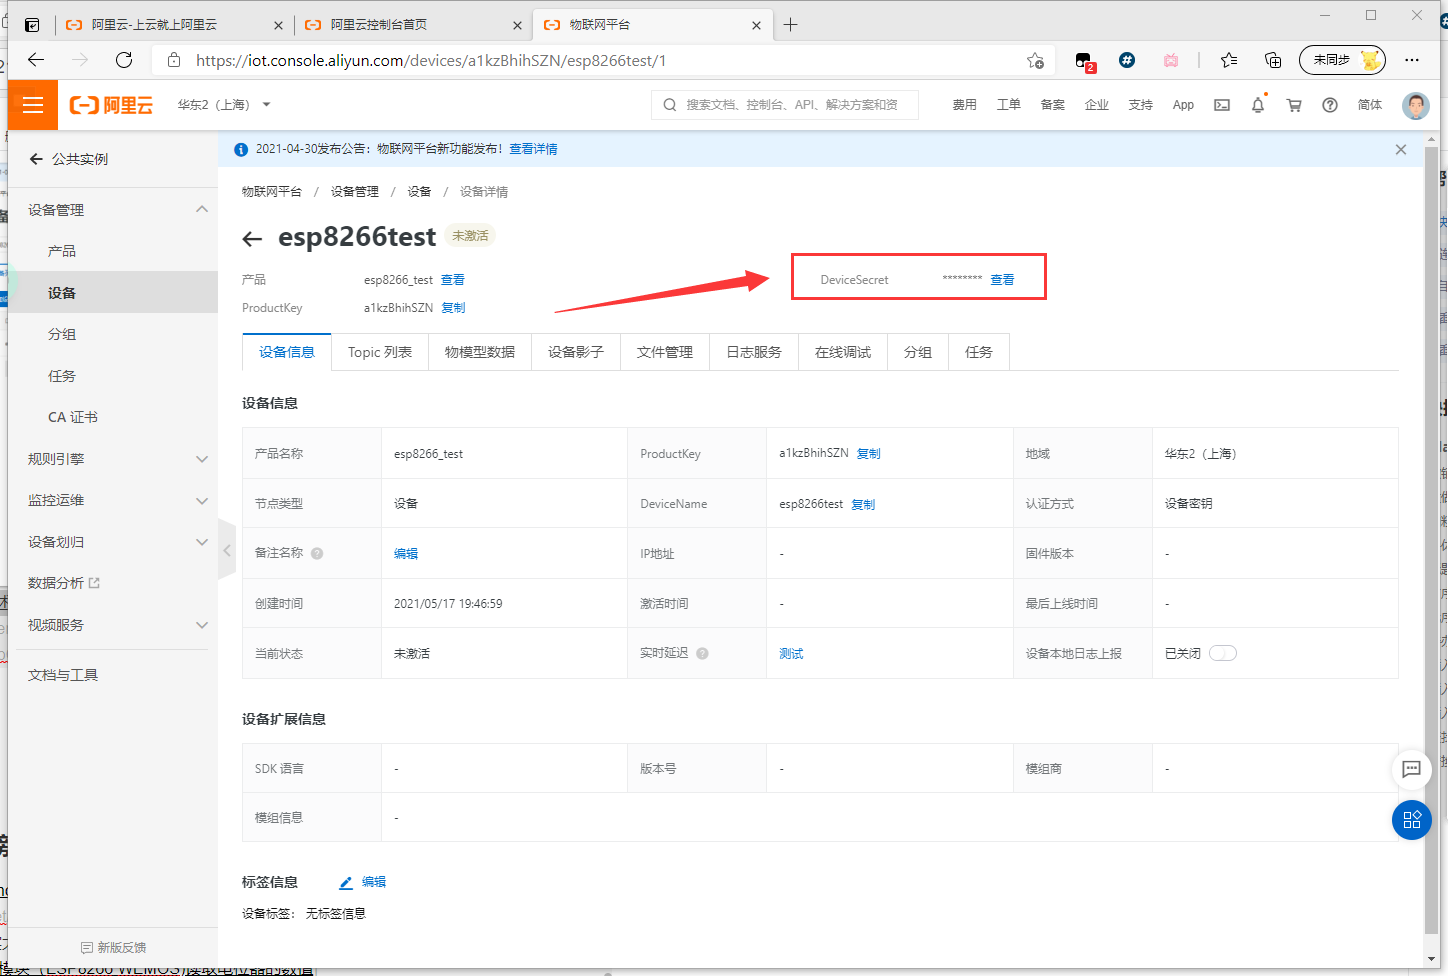
Task: Click the user avatar picture
Action: [x=1416, y=105]
